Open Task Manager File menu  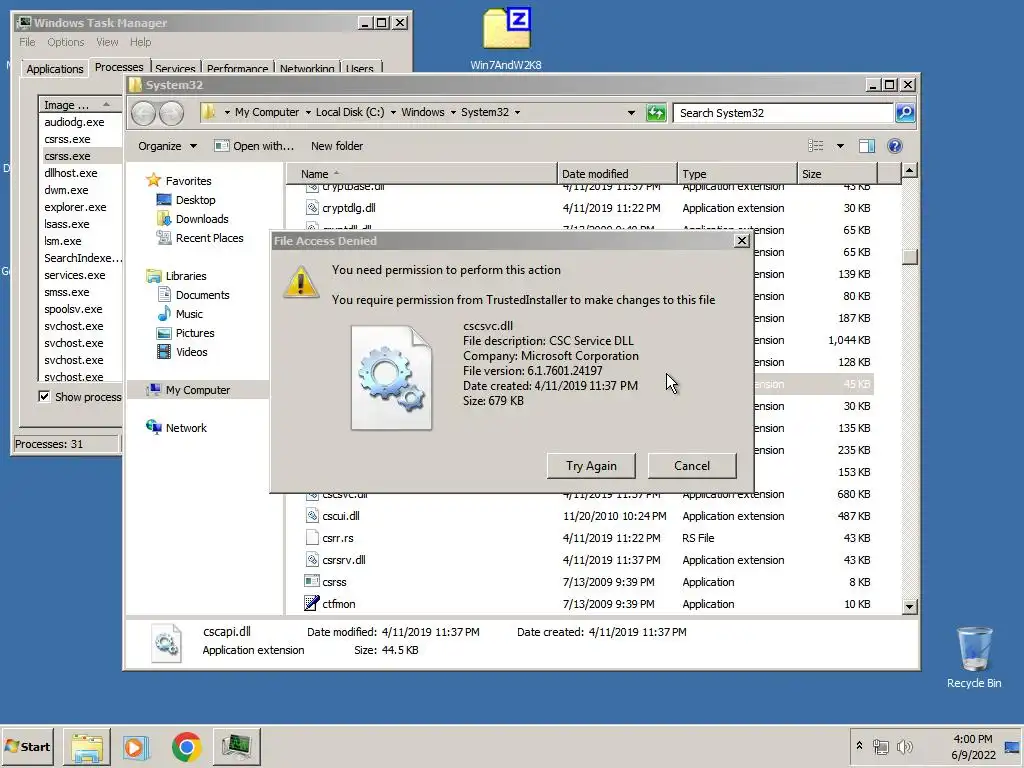click(27, 42)
